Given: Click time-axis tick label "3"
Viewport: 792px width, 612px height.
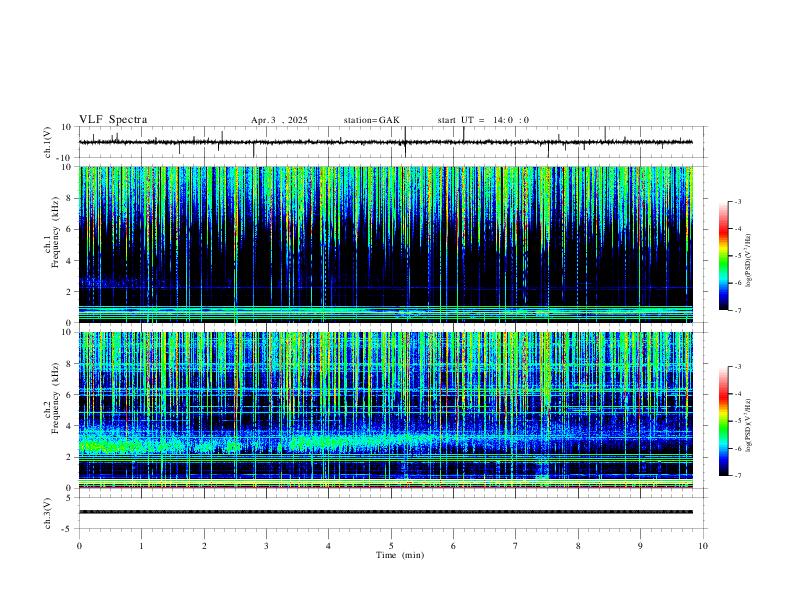Looking at the screenshot, I should (x=266, y=546).
